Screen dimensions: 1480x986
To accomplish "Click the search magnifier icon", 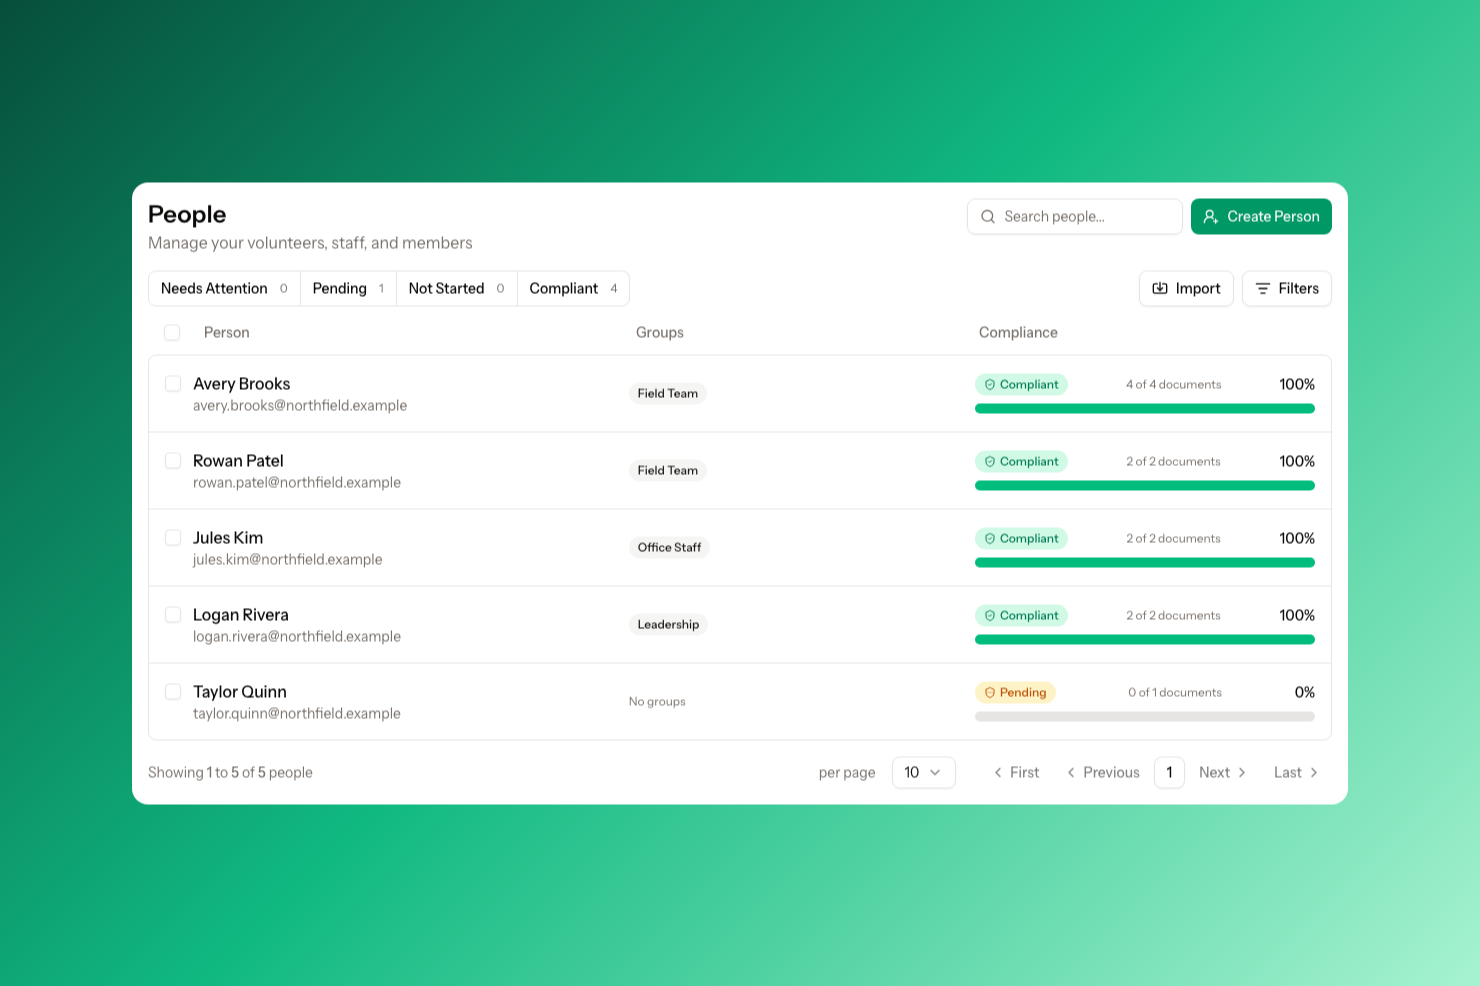I will click(x=988, y=216).
